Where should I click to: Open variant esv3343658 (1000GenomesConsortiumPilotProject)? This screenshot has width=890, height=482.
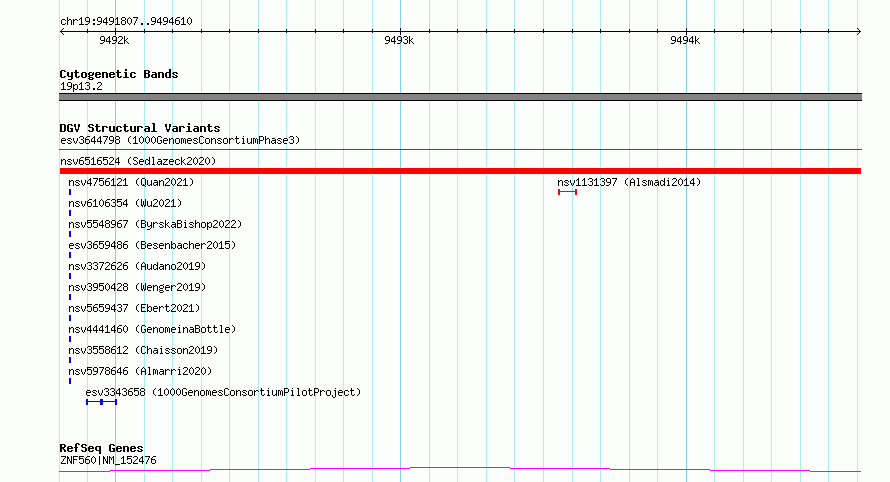pos(223,392)
